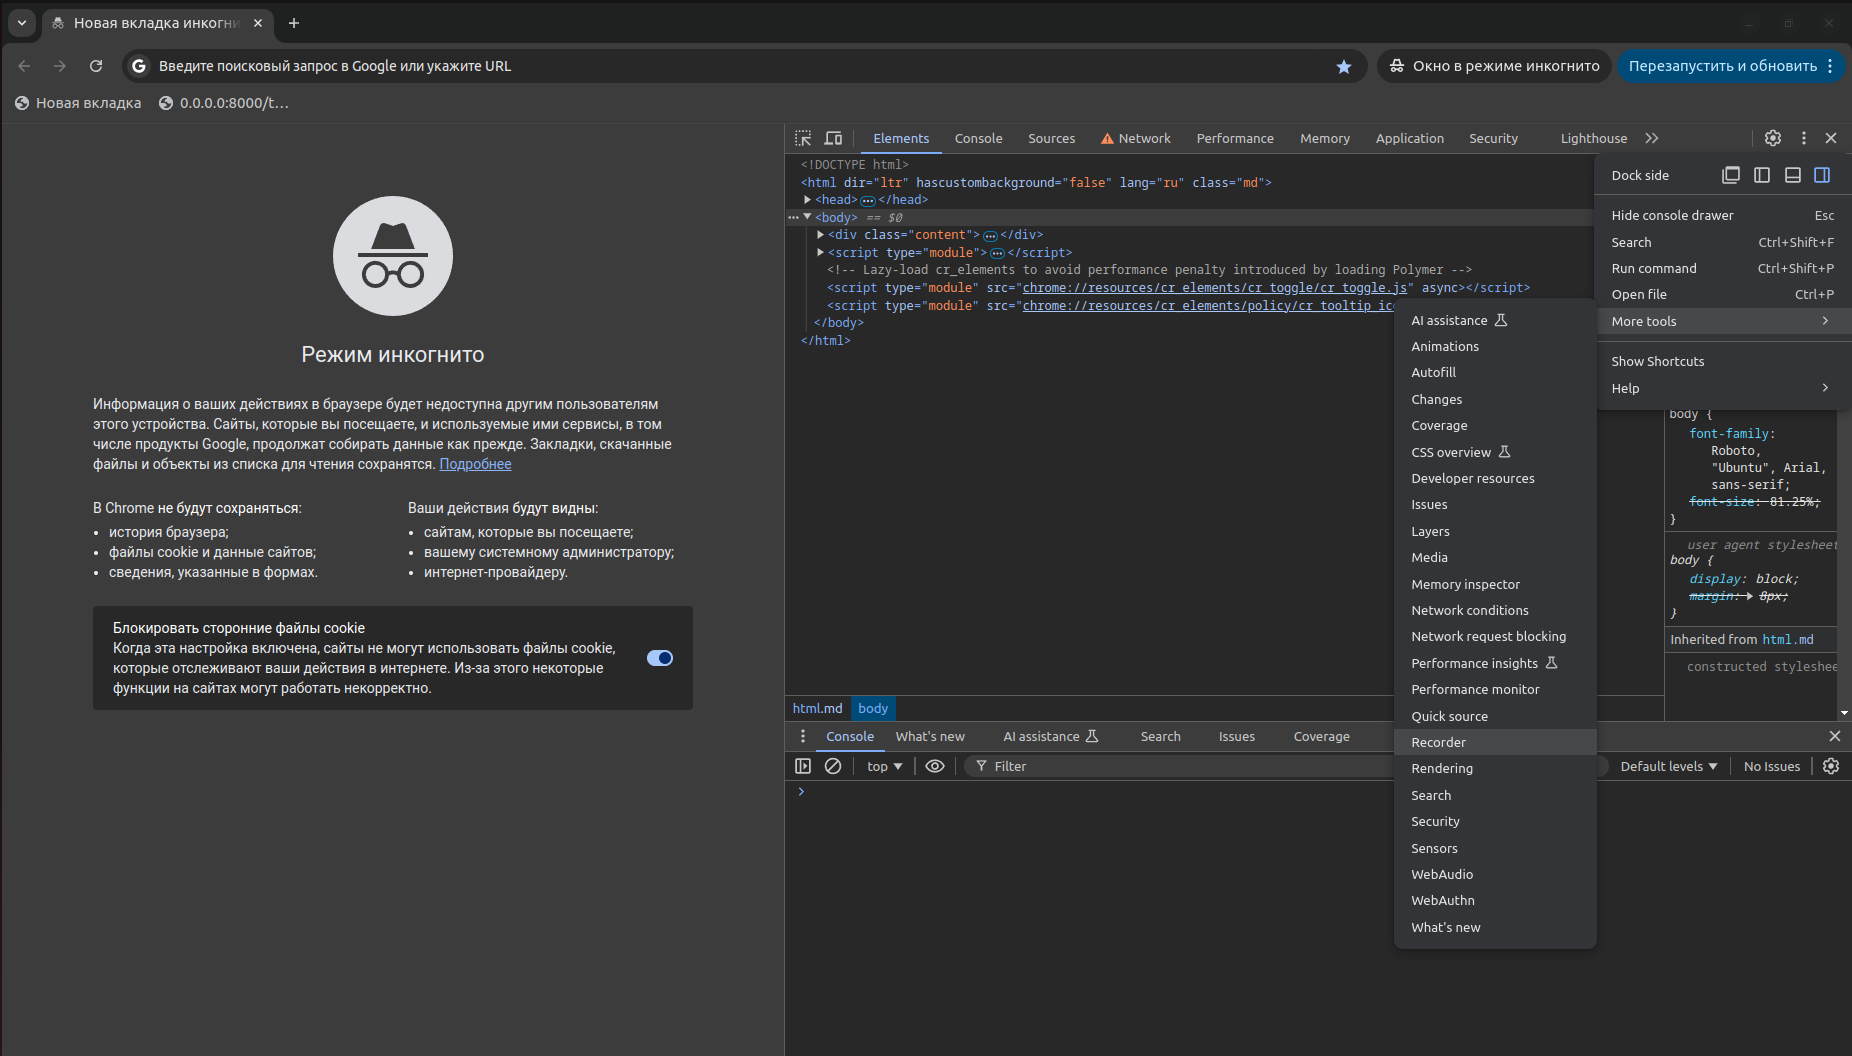Choose Recorder from More tools menu
This screenshot has height=1056, width=1852.
point(1439,742)
